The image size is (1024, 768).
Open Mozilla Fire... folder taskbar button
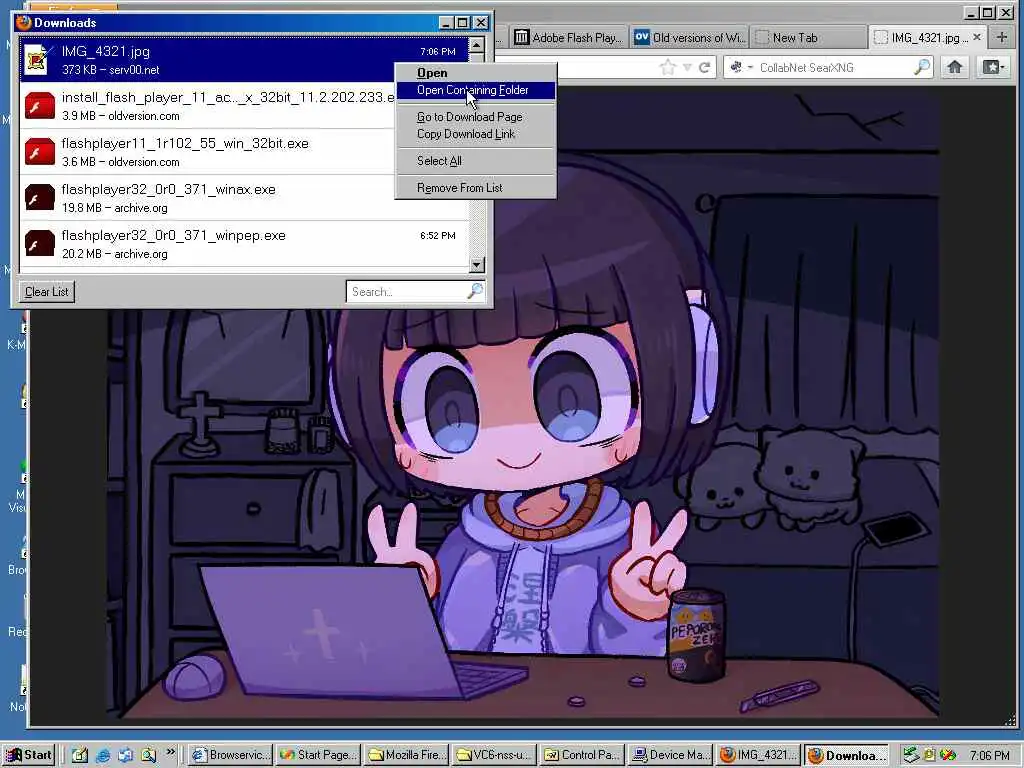pos(406,755)
